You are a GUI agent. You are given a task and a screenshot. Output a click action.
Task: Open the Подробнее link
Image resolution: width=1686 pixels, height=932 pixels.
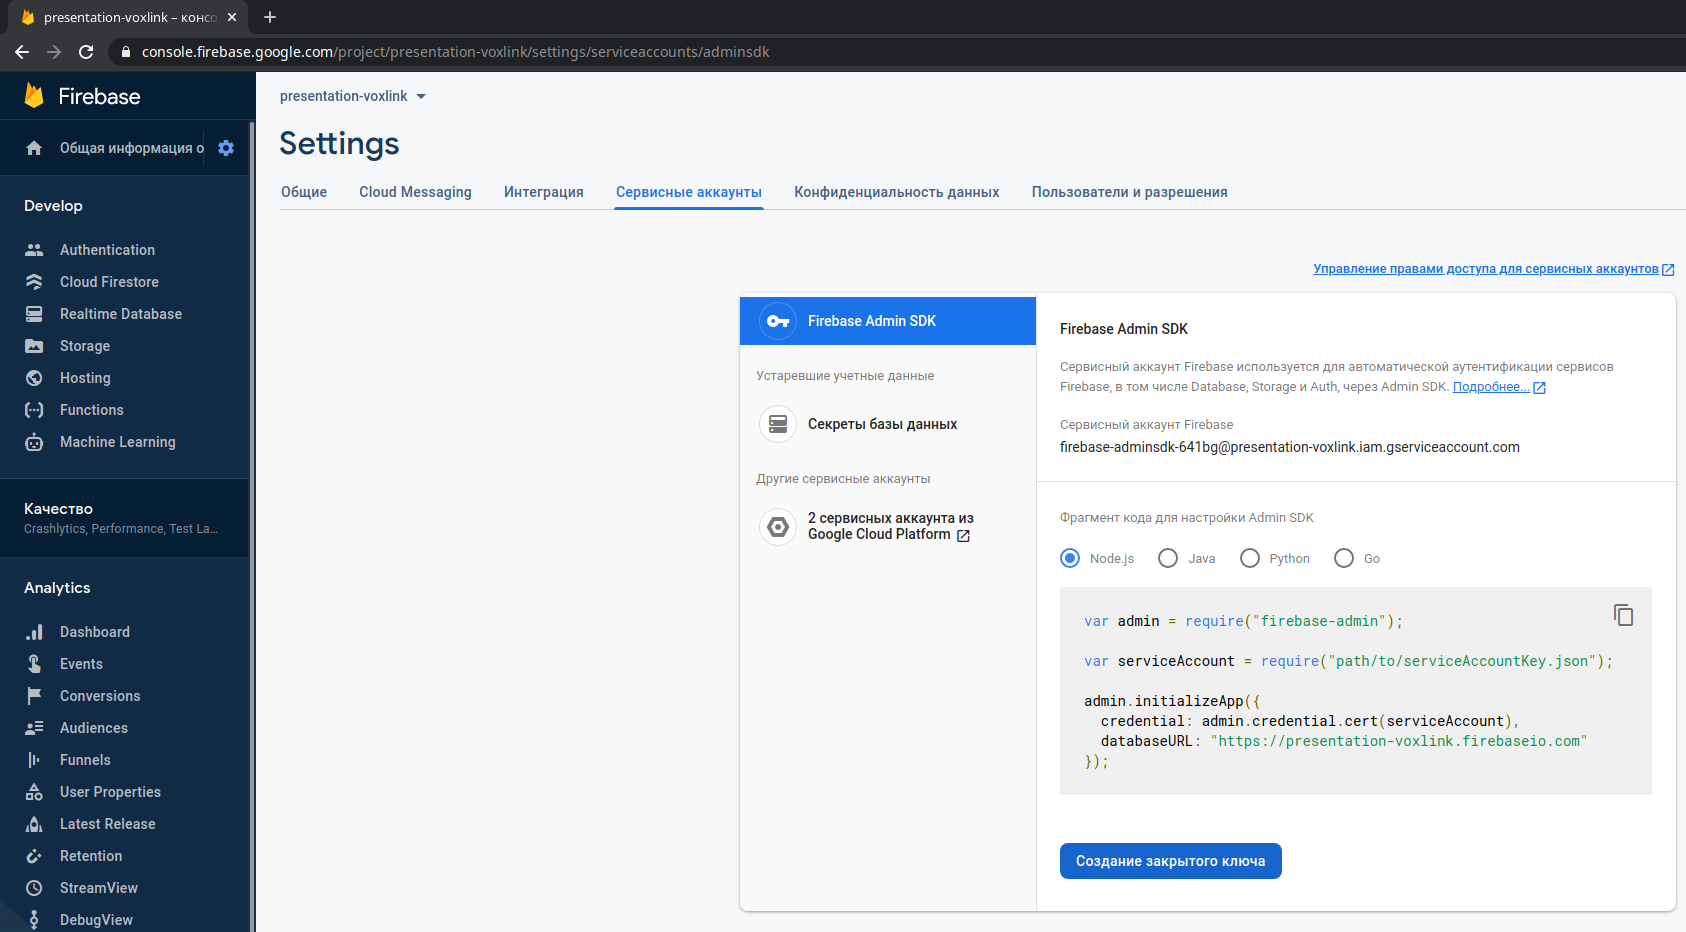tap(1490, 387)
